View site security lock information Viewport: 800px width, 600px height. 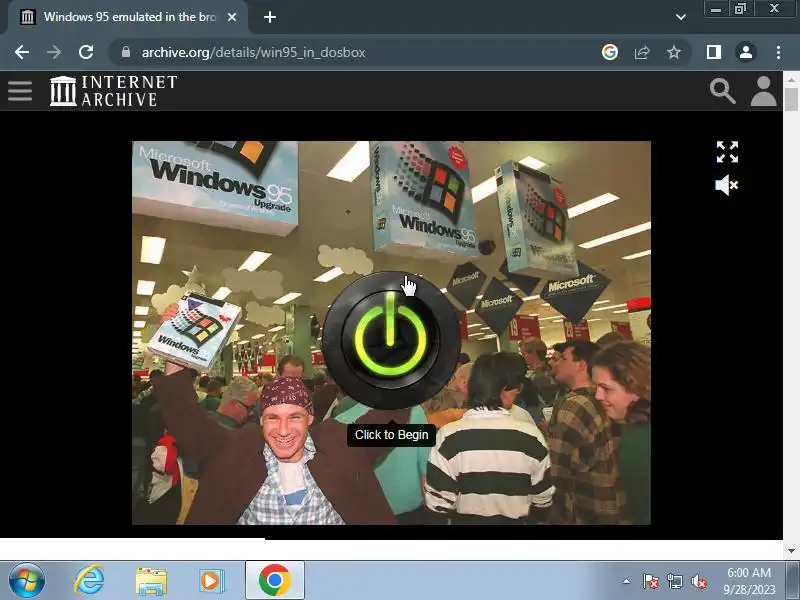point(126,52)
